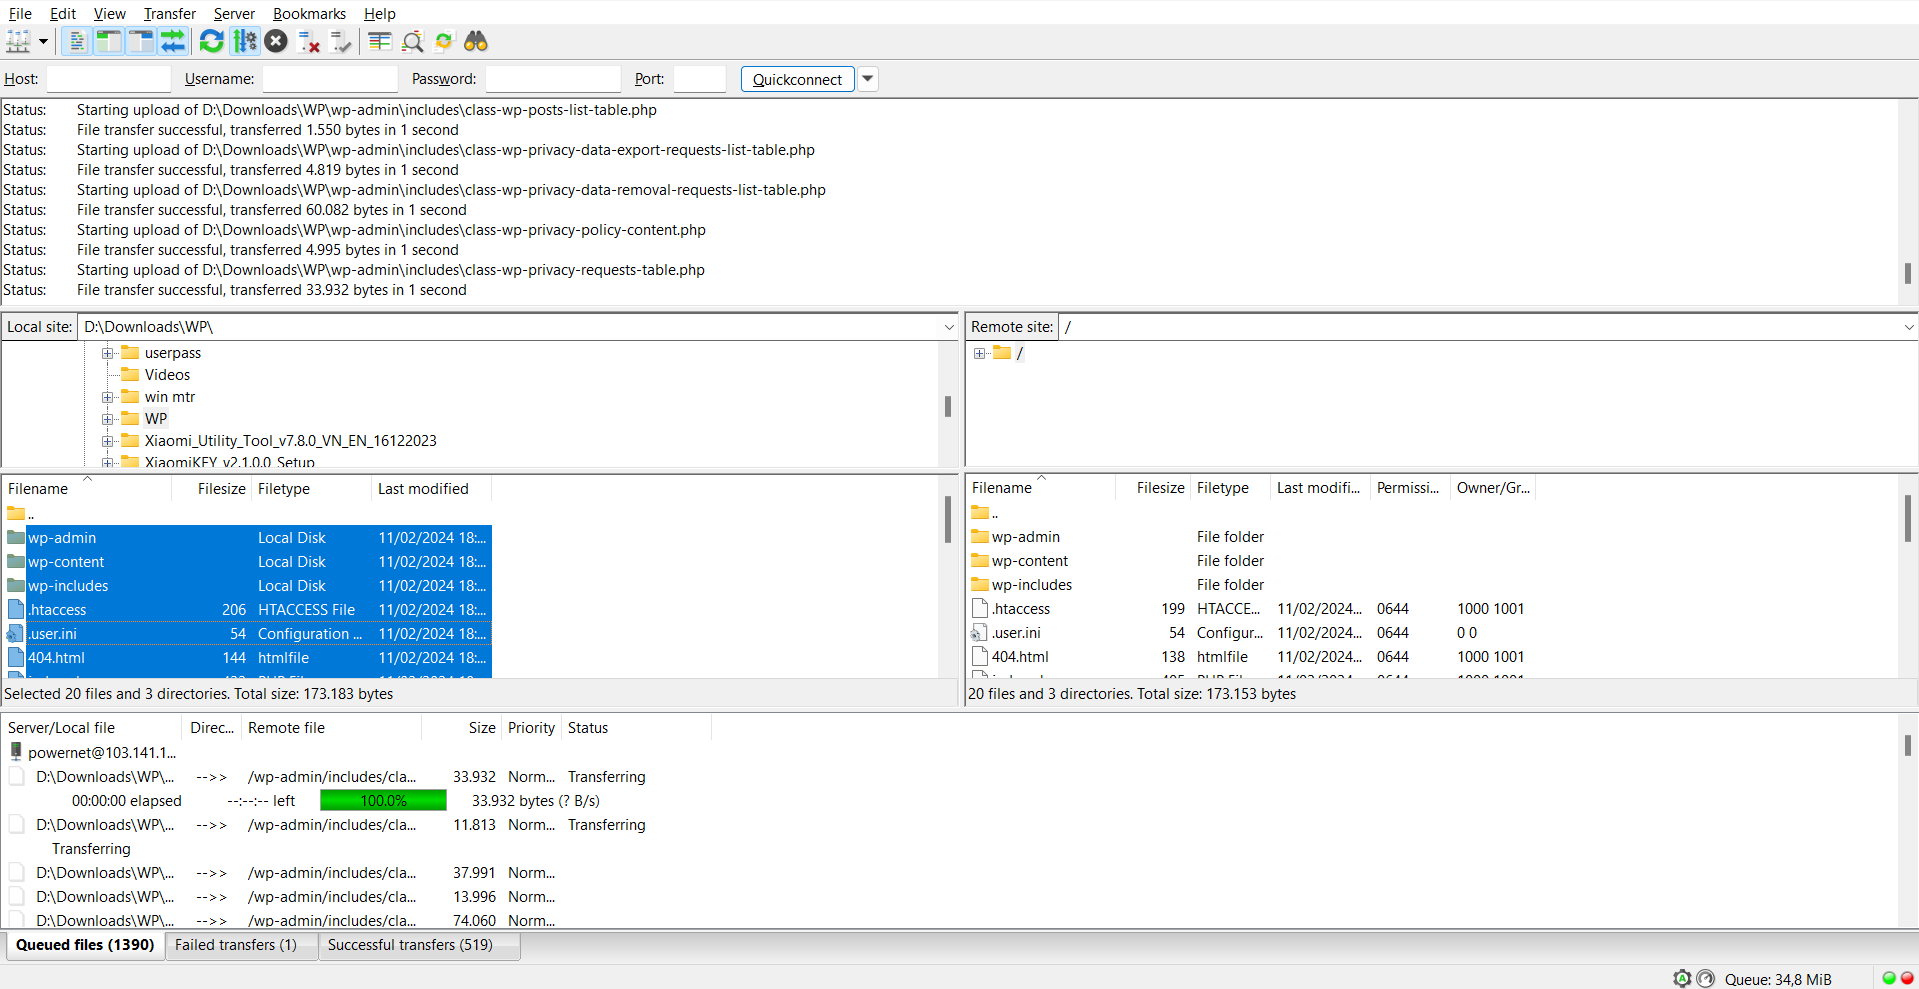This screenshot has width=1919, height=989.
Task: Open the Quickconnect history dropdown arrow
Action: click(868, 79)
